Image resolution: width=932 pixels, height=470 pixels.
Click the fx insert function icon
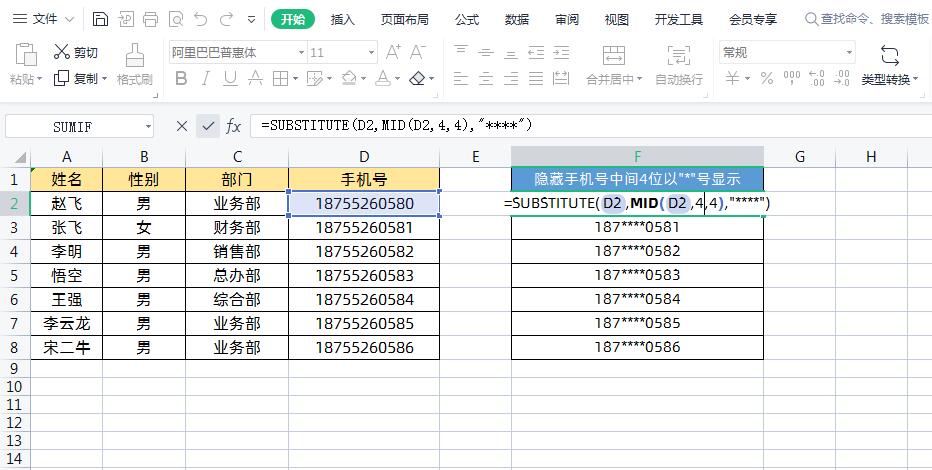(x=234, y=126)
